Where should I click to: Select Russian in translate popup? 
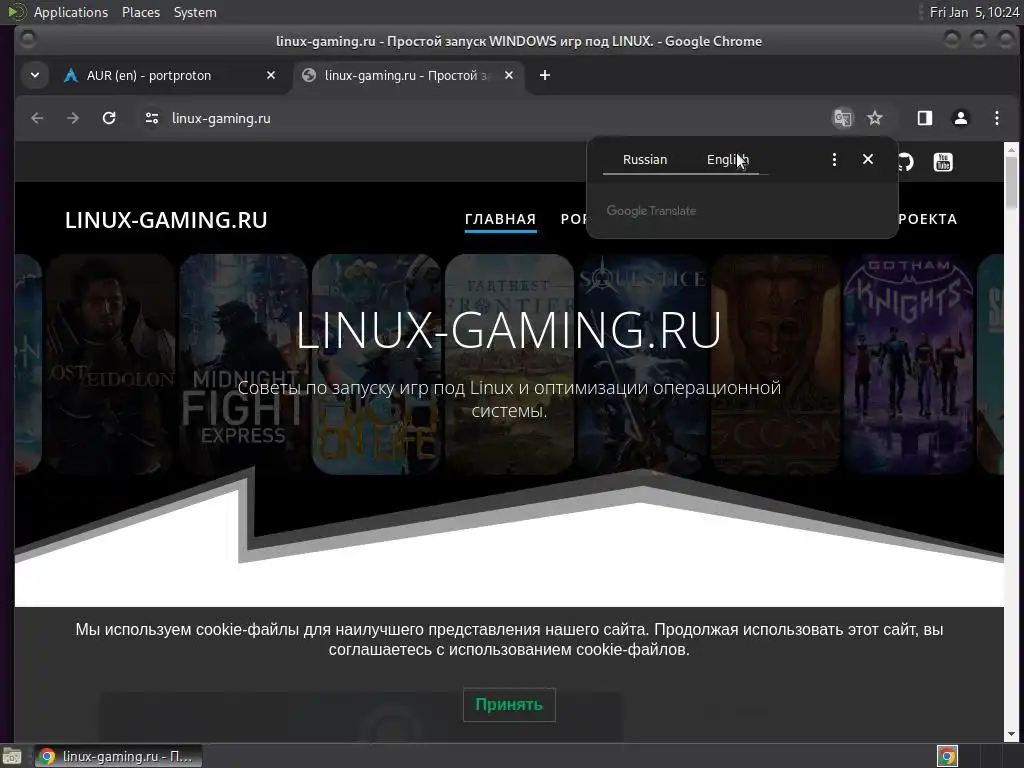[645, 159]
